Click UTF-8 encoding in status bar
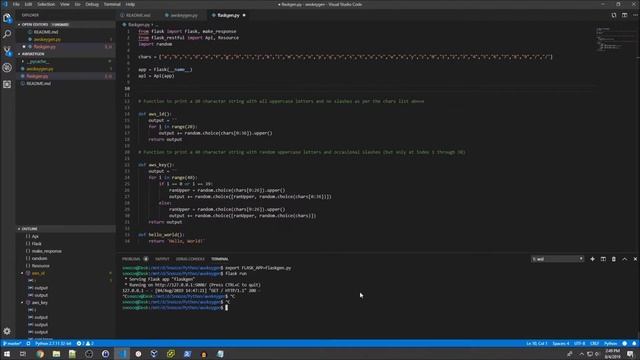Image resolution: width=640 pixels, height=360 pixels. [x=580, y=343]
